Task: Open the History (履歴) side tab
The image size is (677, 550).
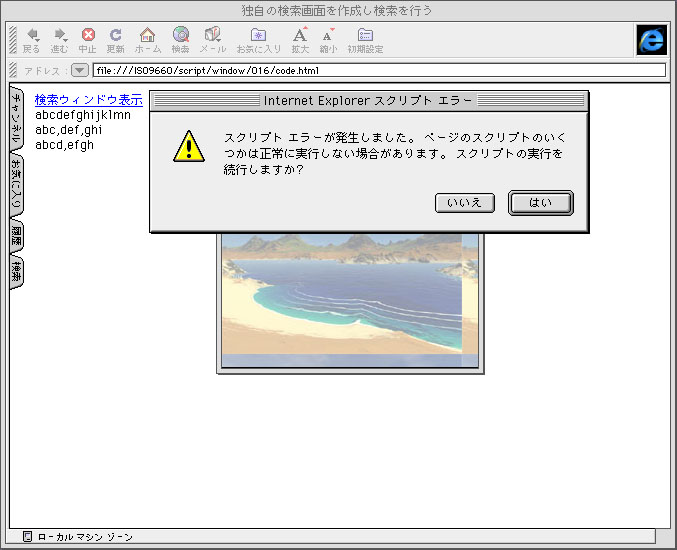Action: point(16,236)
